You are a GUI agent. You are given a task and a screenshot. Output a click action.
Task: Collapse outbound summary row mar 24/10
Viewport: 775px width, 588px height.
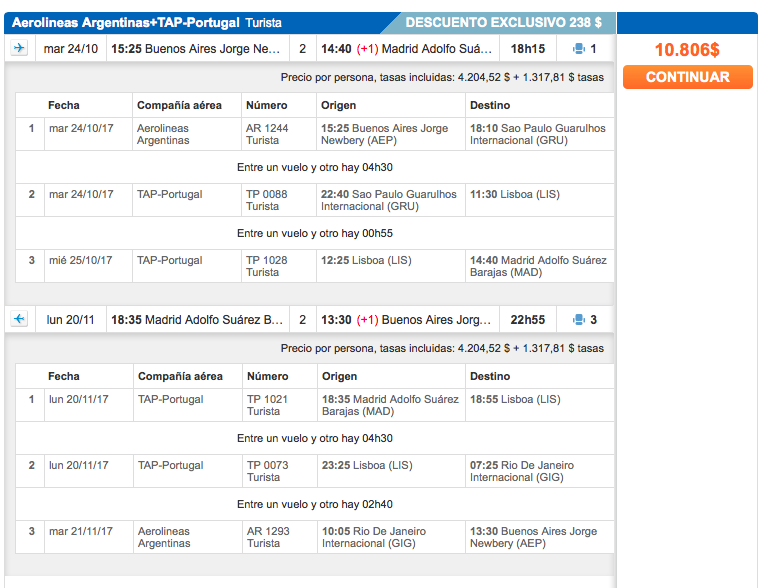(309, 48)
